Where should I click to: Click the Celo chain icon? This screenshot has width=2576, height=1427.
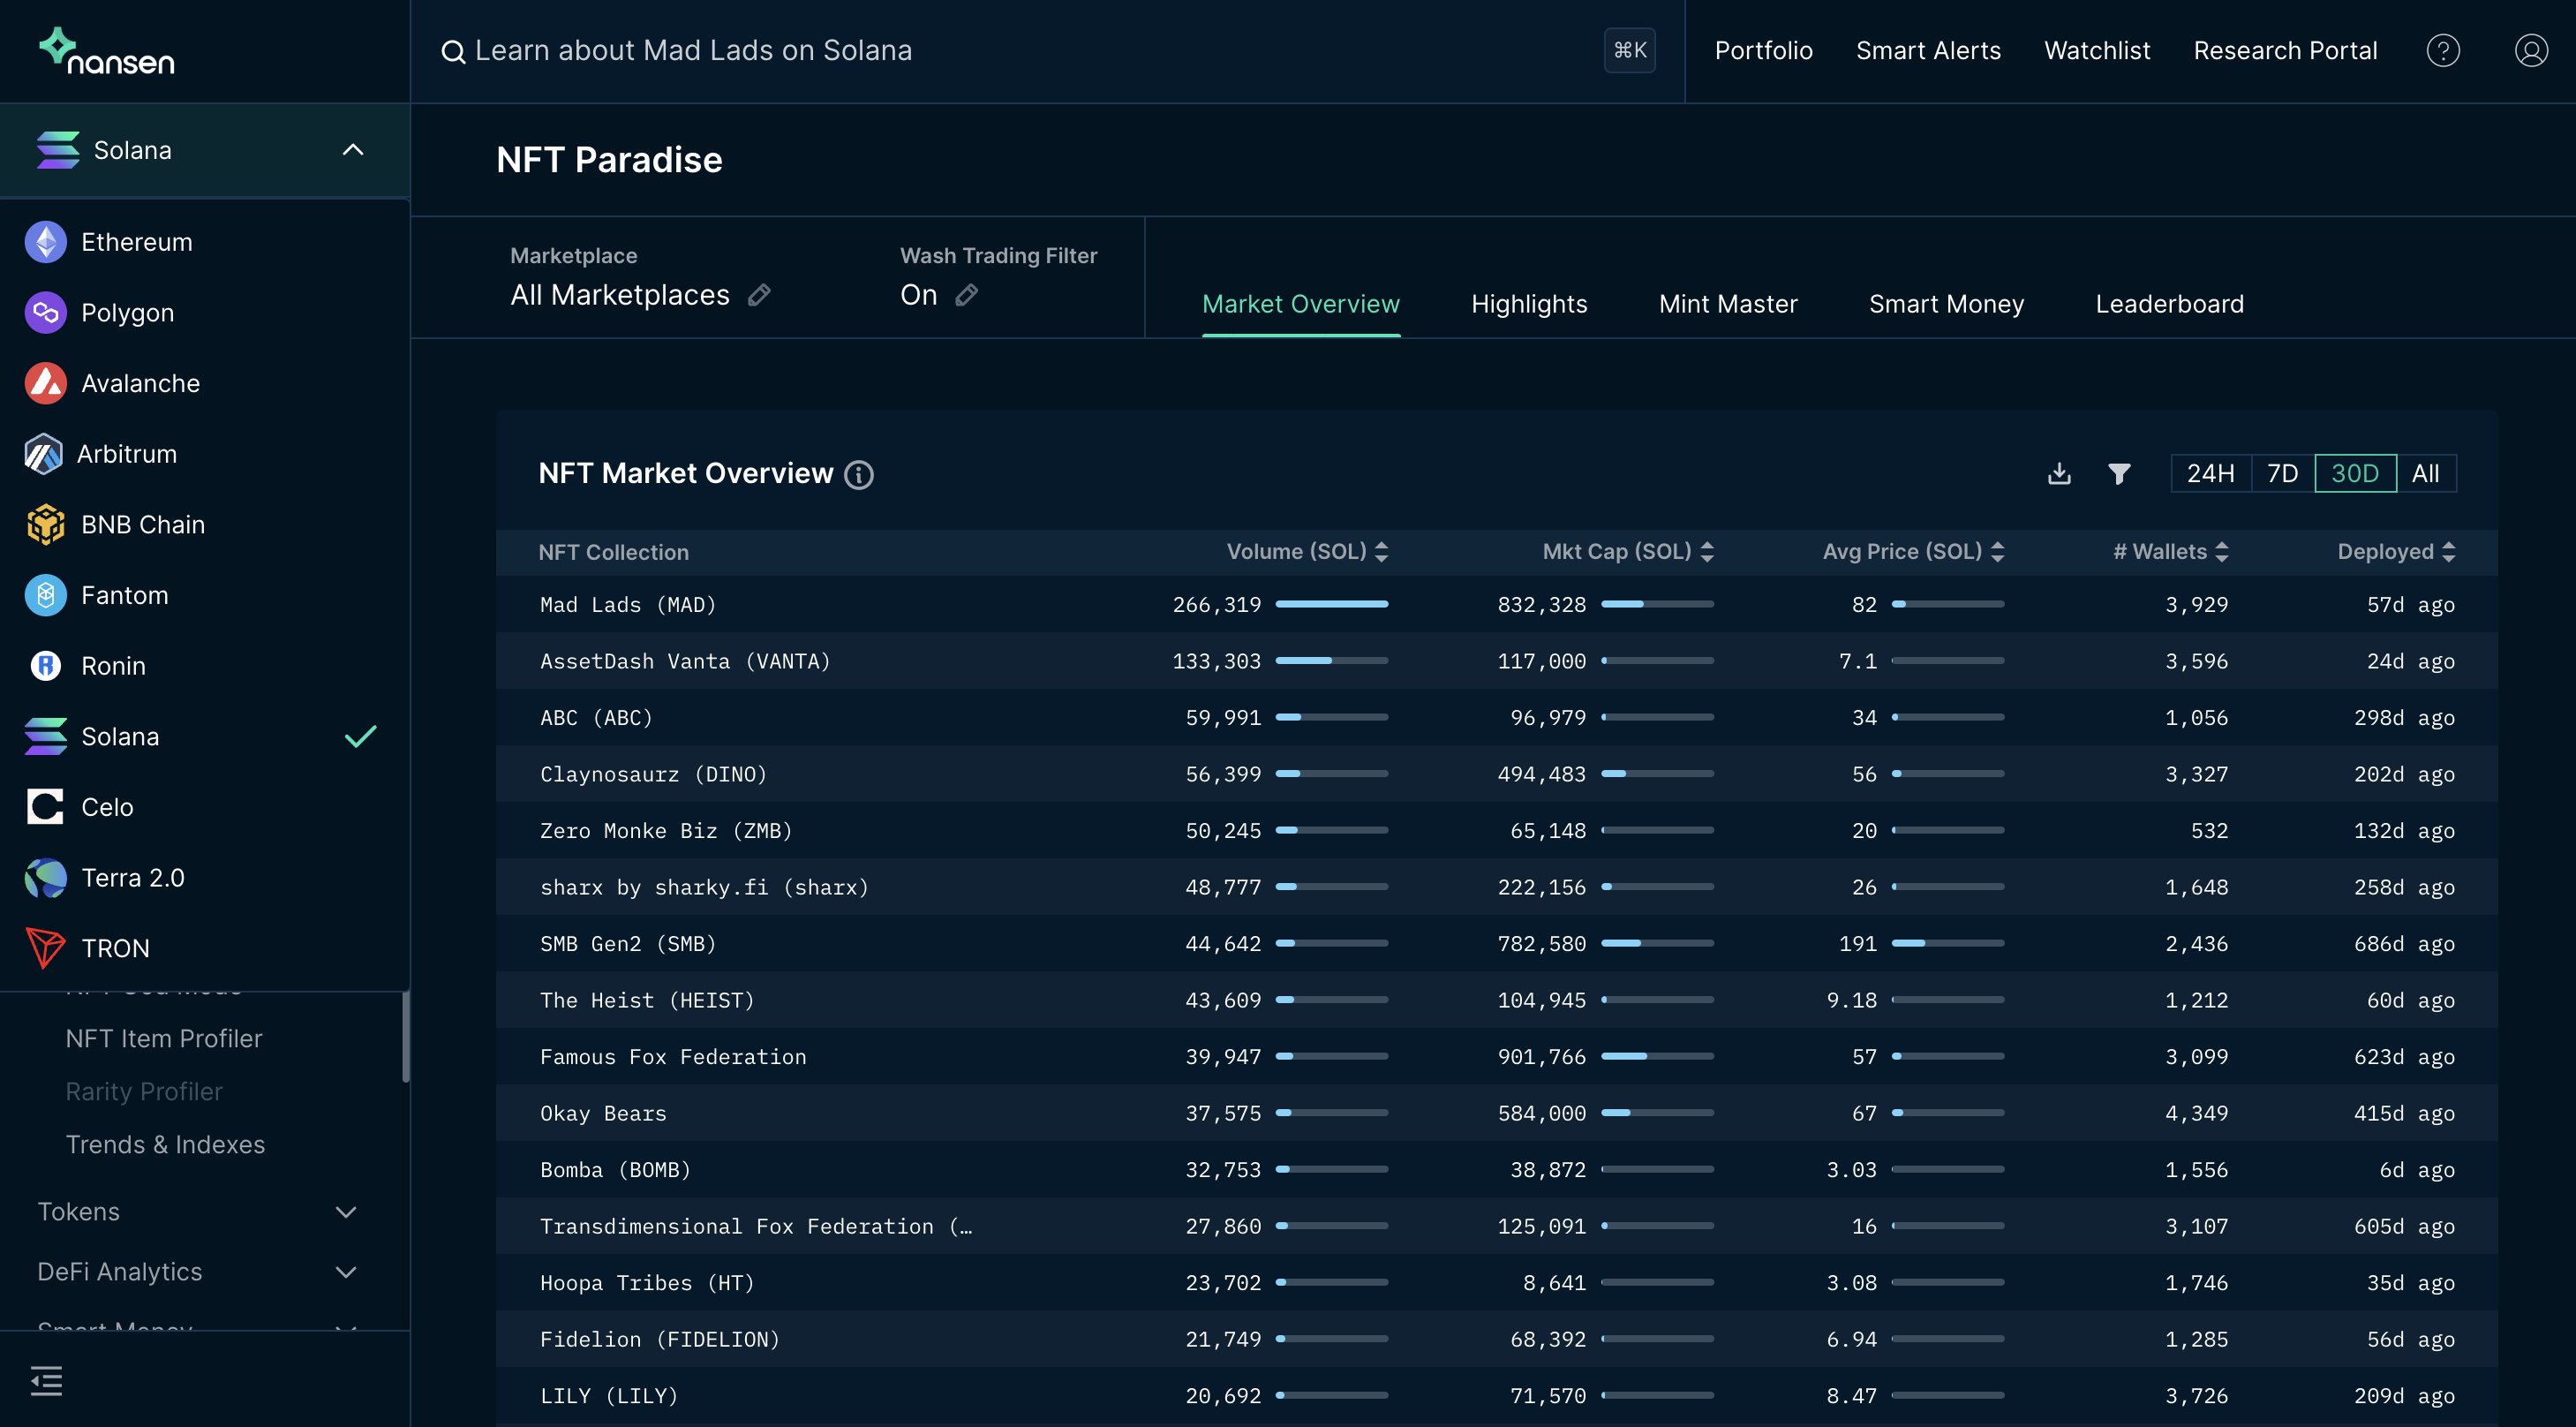pyautogui.click(x=45, y=807)
